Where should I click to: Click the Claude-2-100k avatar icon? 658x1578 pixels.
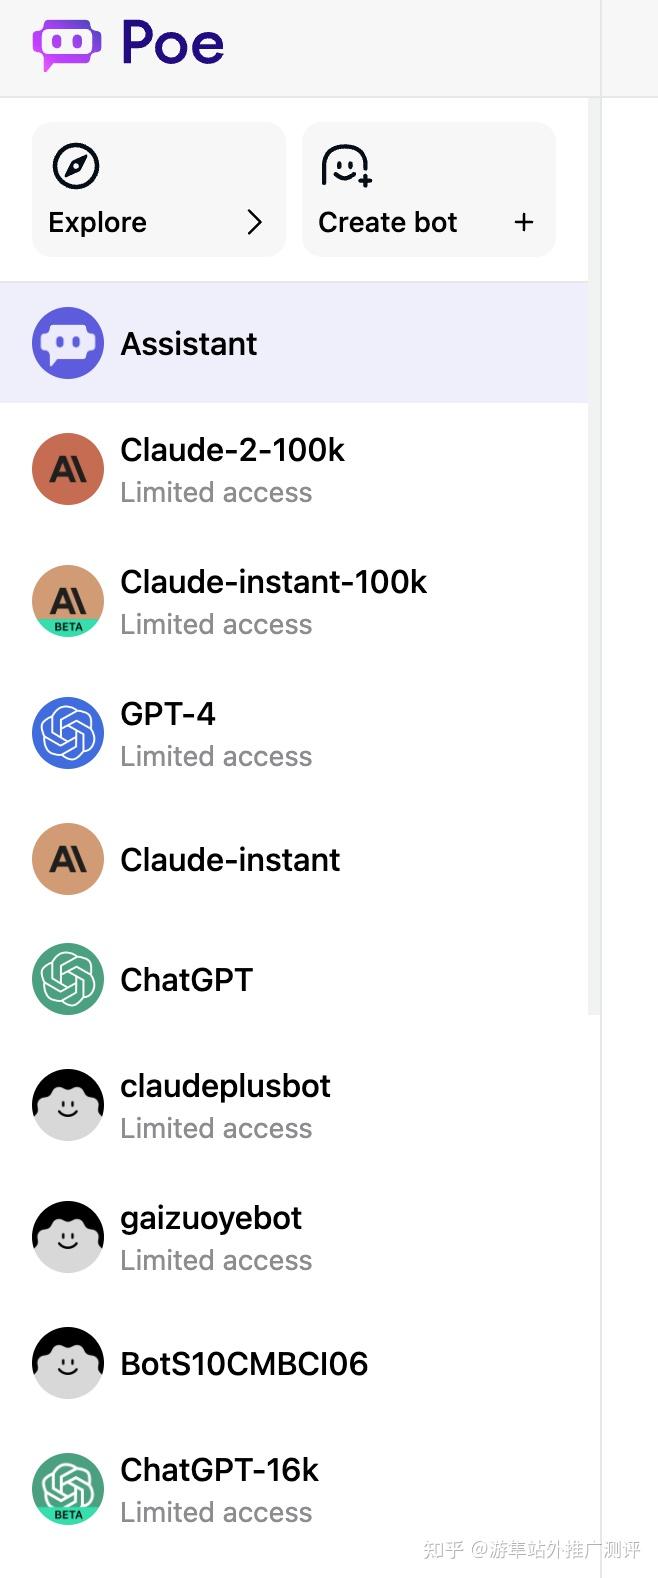(x=67, y=468)
